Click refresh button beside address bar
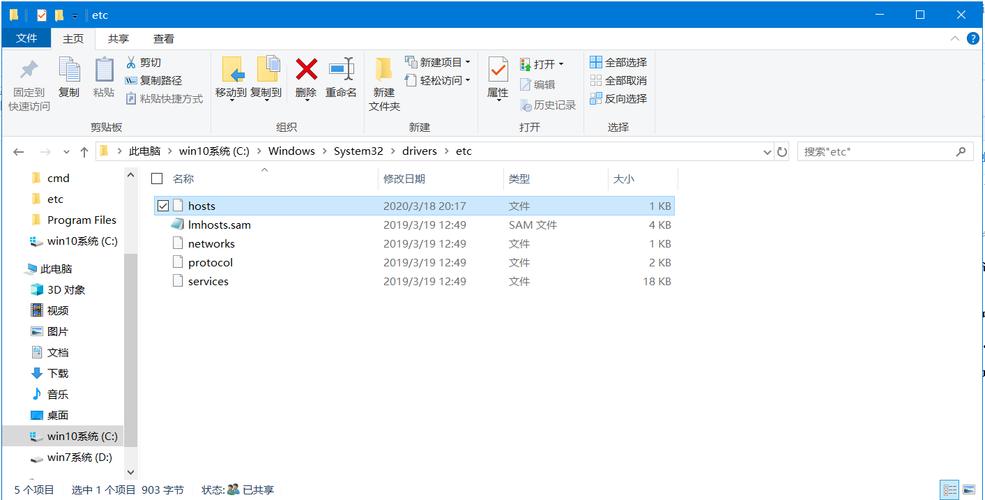Image resolution: width=985 pixels, height=500 pixels. [782, 151]
